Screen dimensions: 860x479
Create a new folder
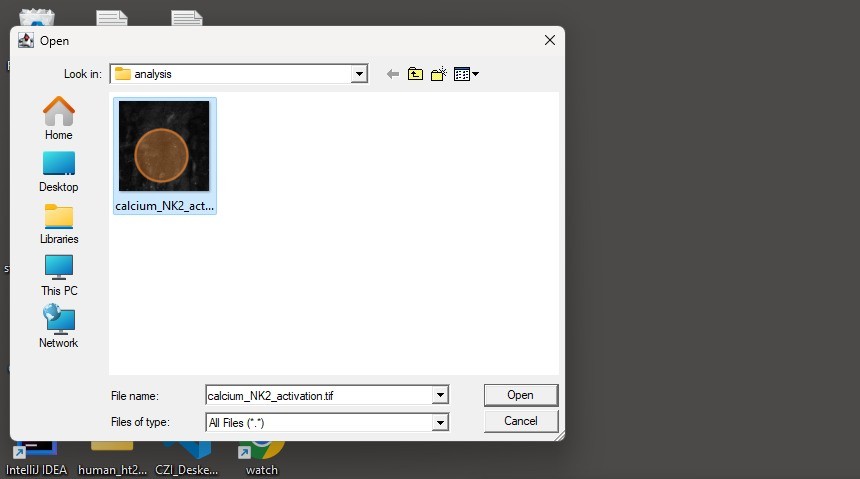point(438,74)
